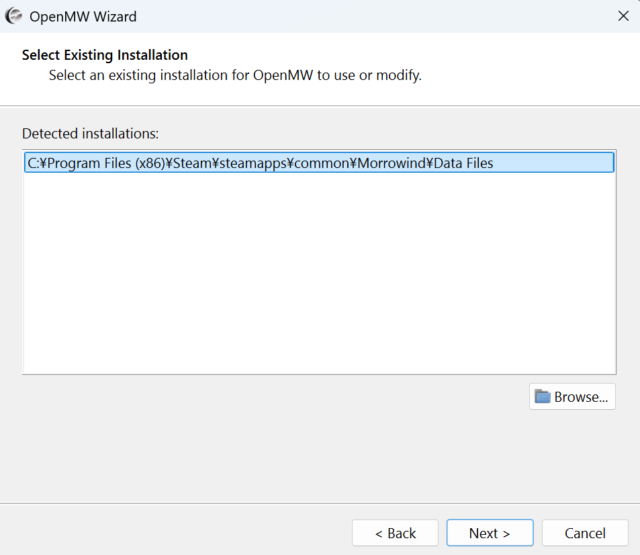Click the 'OpenMW Wizard' window title text
640x555 pixels.
(x=83, y=16)
